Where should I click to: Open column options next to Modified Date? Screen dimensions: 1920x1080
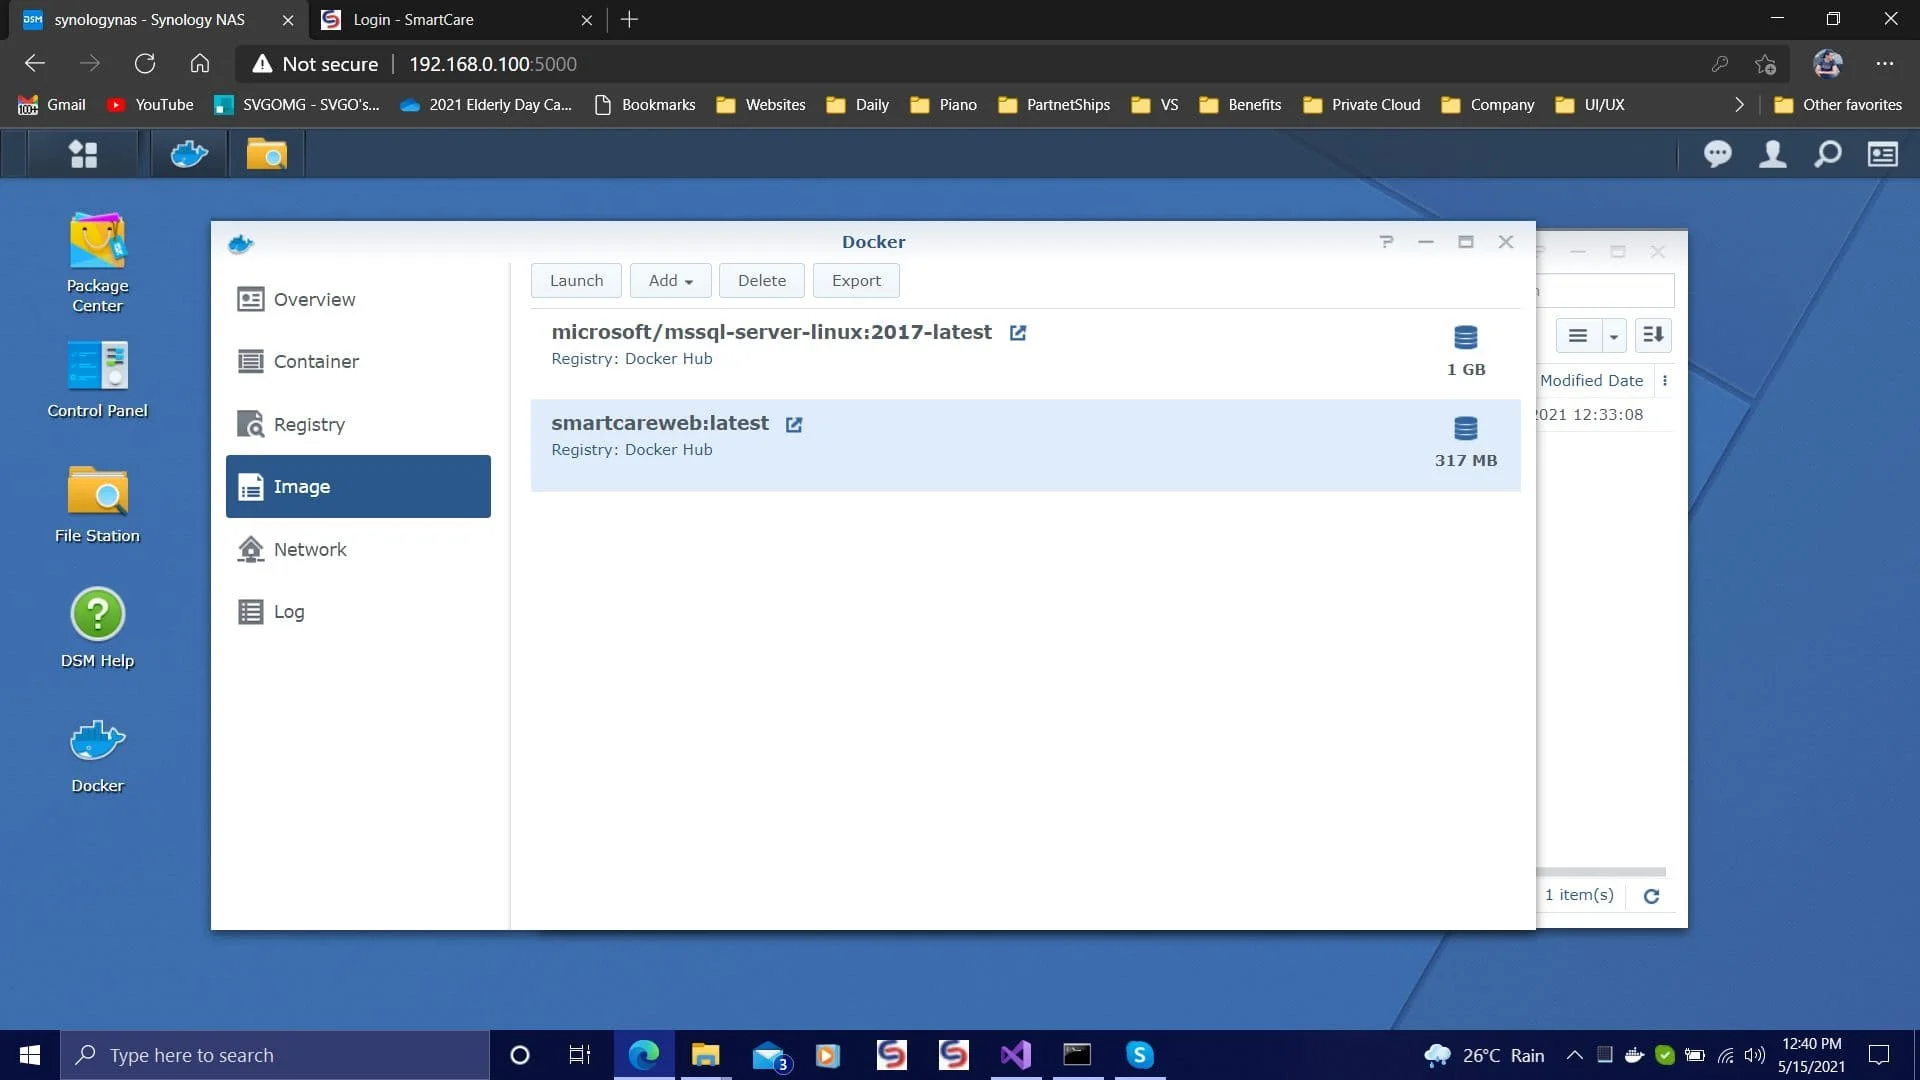click(x=1664, y=381)
